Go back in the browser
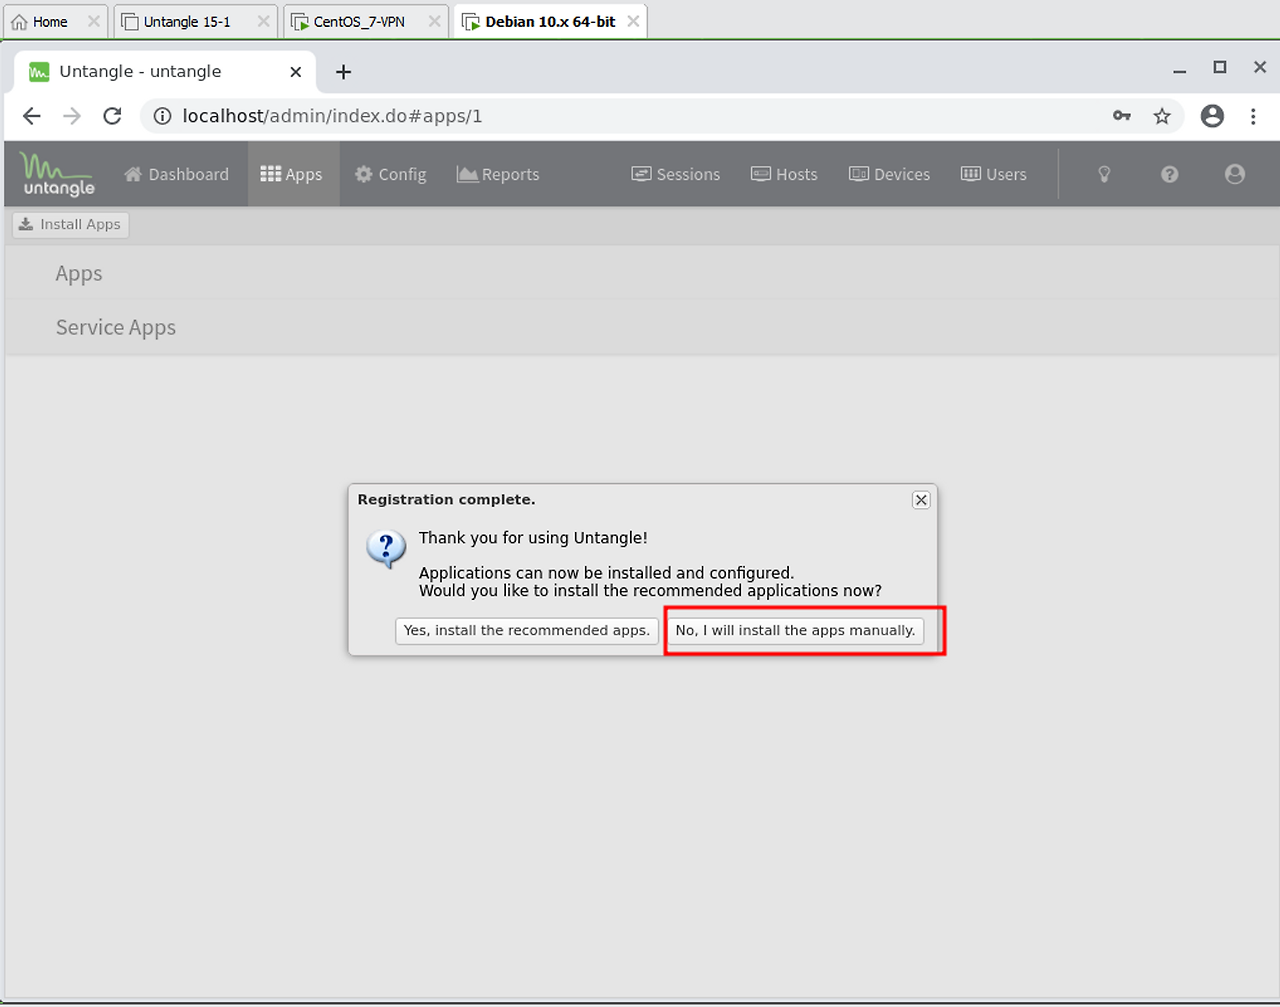Image resolution: width=1280 pixels, height=1007 pixels. pyautogui.click(x=32, y=116)
